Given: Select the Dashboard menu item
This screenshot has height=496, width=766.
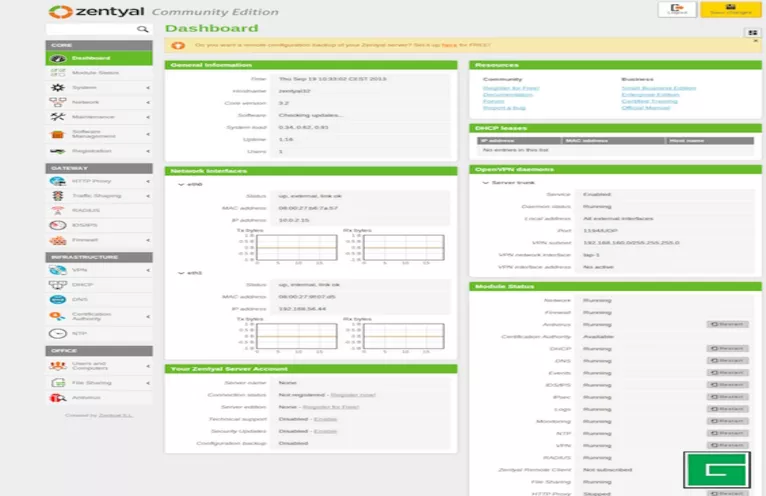Looking at the screenshot, I should pyautogui.click(x=90, y=58).
